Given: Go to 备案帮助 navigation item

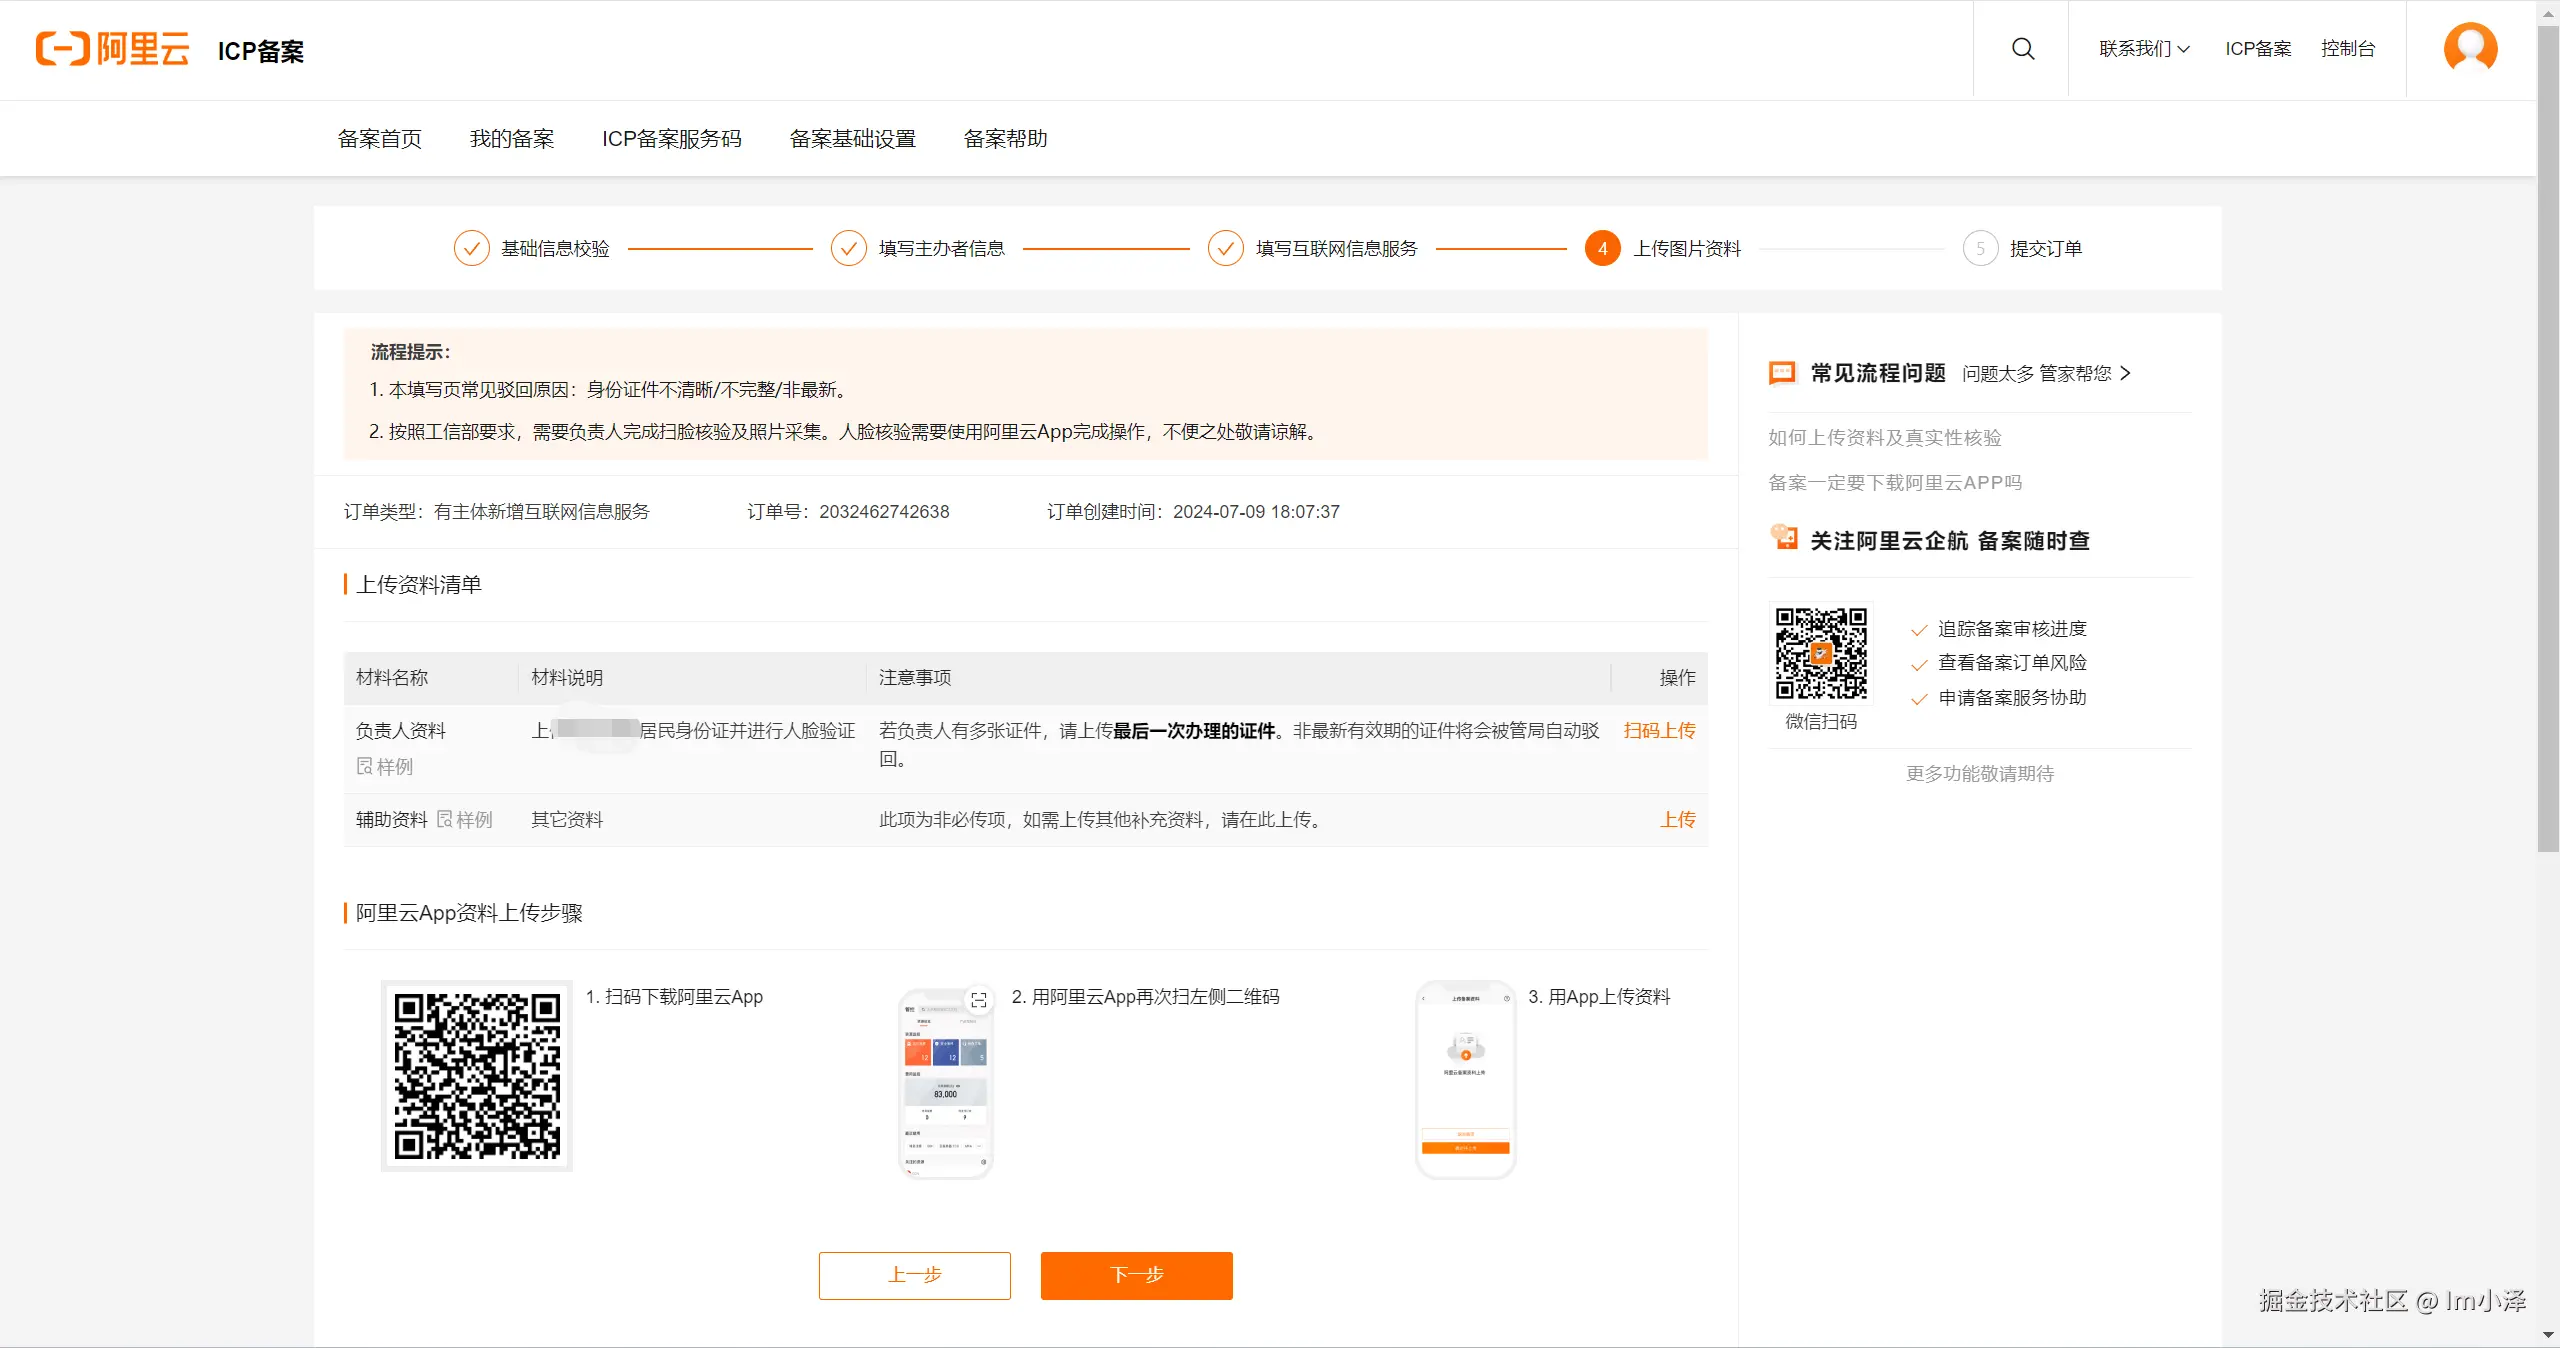Looking at the screenshot, I should 1005,139.
